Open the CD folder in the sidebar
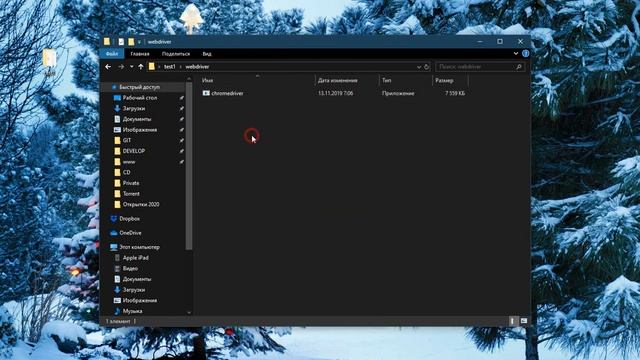Screen dimensions: 640x360 point(127,172)
